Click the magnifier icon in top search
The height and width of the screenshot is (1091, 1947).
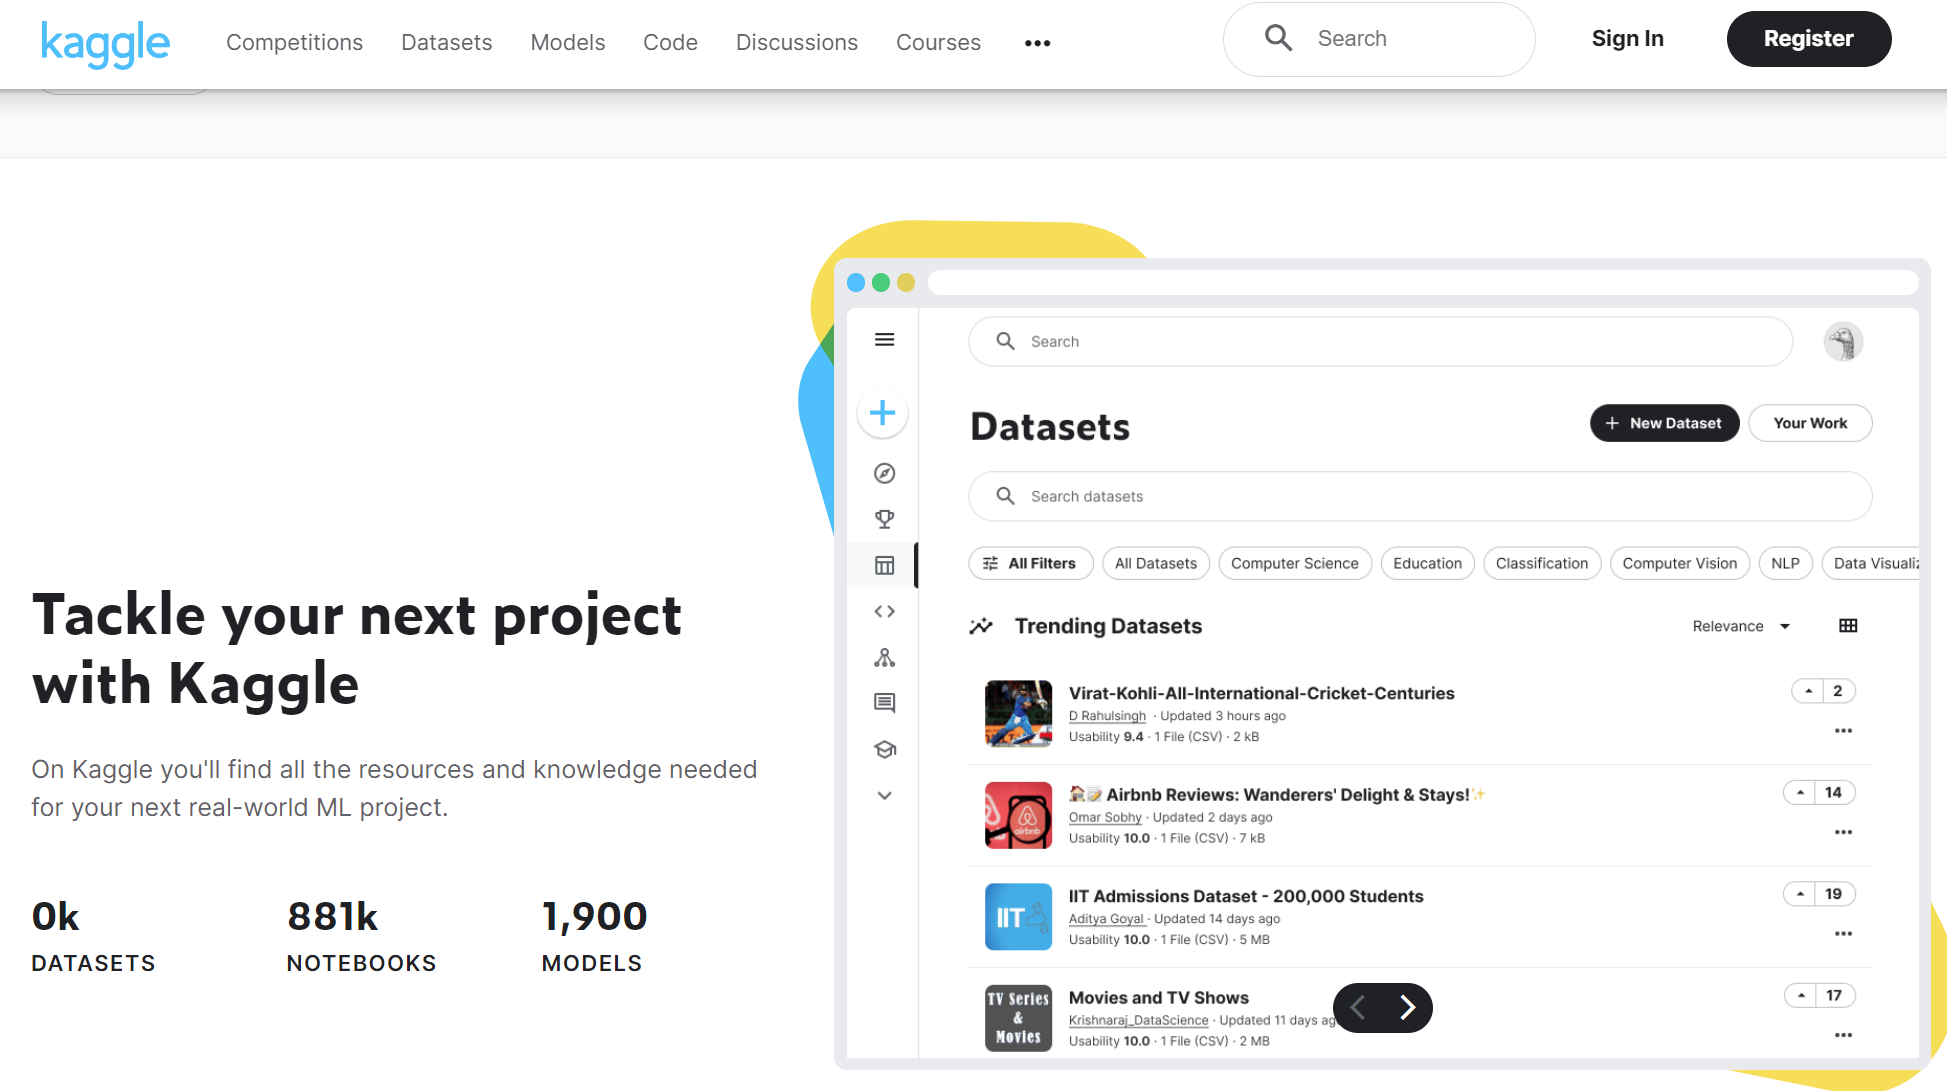(x=1278, y=39)
